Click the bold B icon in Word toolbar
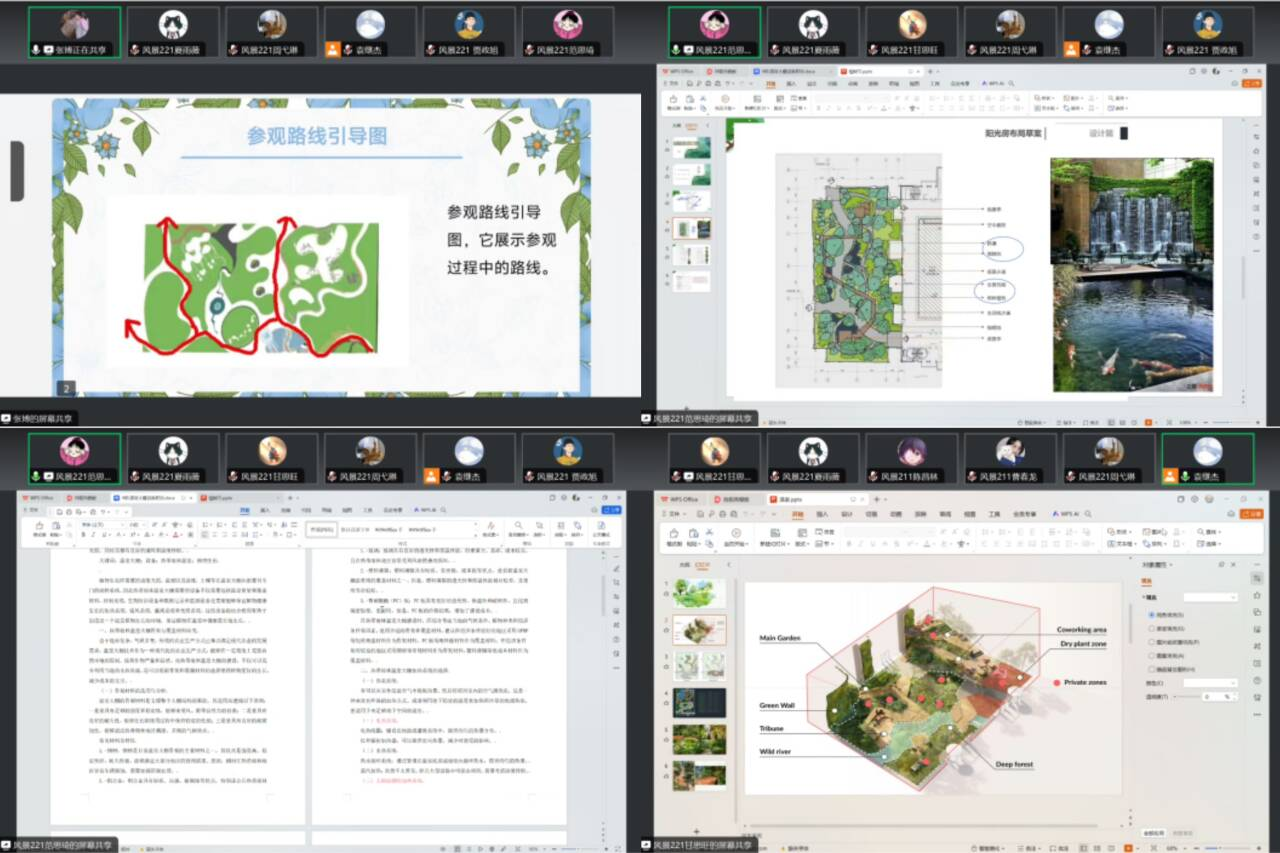 click(x=82, y=535)
